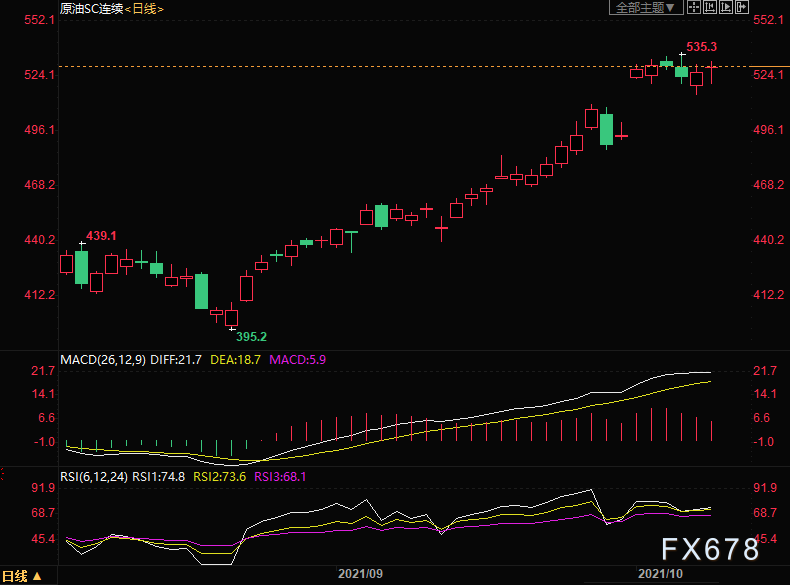The height and width of the screenshot is (585, 790).
Task: Click the 2021/09 date label on the timeline
Action: click(x=360, y=574)
